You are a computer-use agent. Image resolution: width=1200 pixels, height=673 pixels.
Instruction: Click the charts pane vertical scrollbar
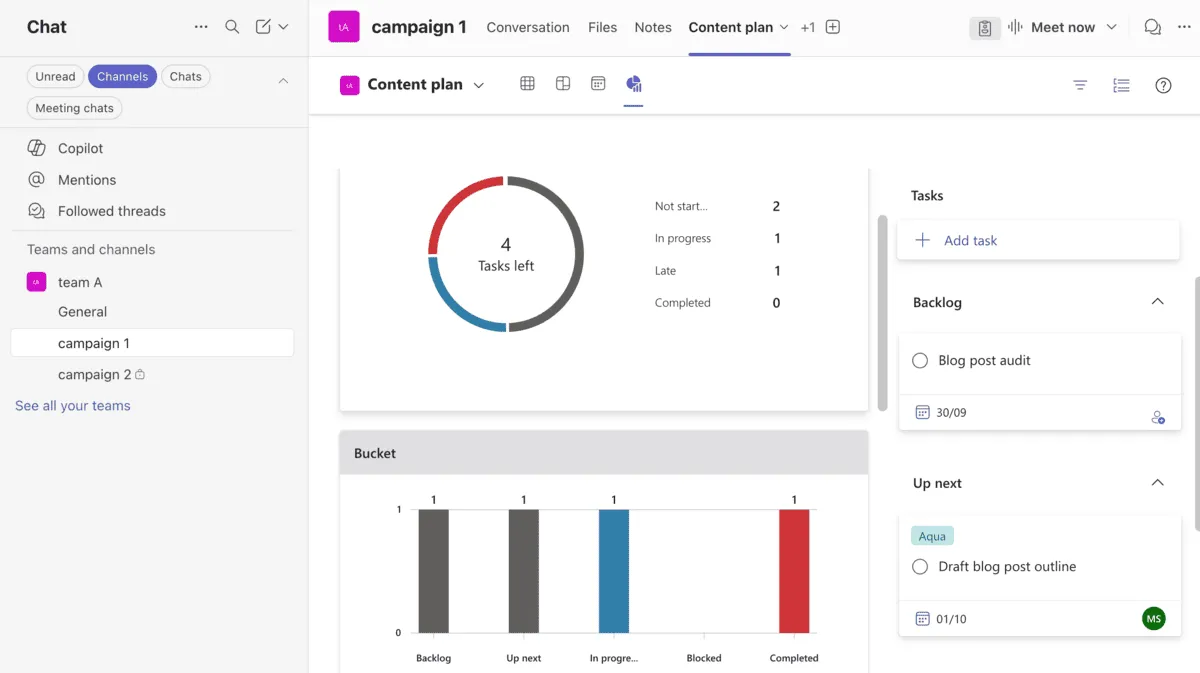point(882,312)
